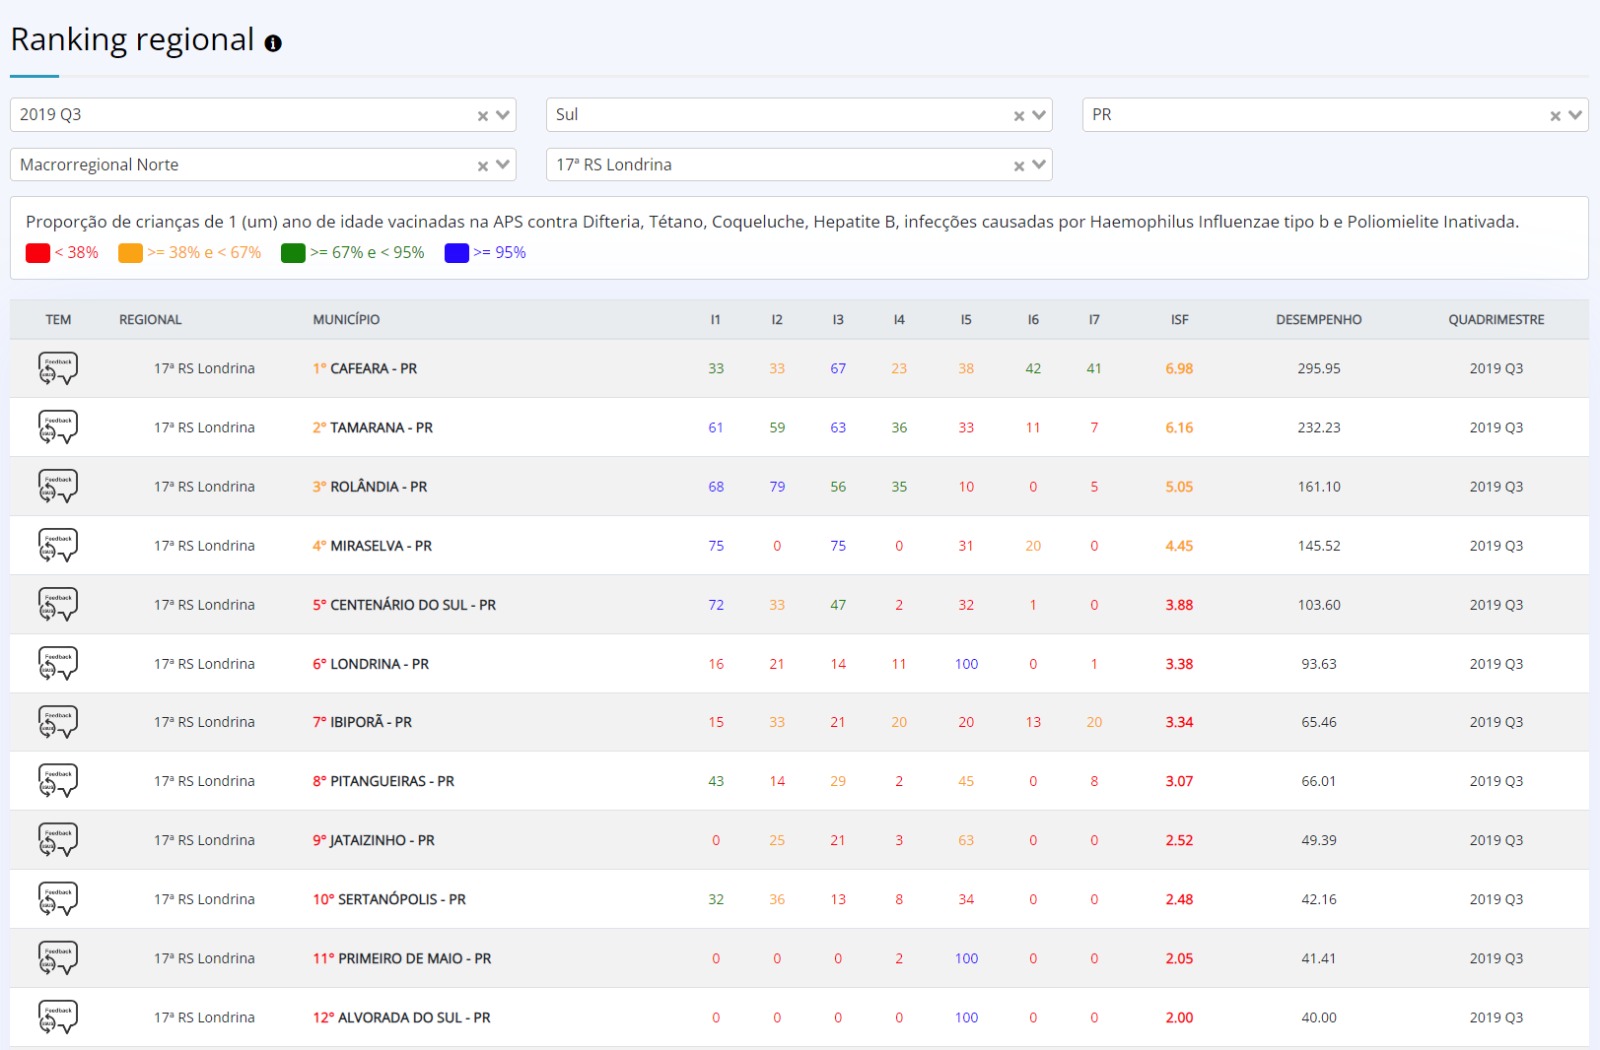Clear the 2019 Q3 period selection
1600x1050 pixels.
483,116
